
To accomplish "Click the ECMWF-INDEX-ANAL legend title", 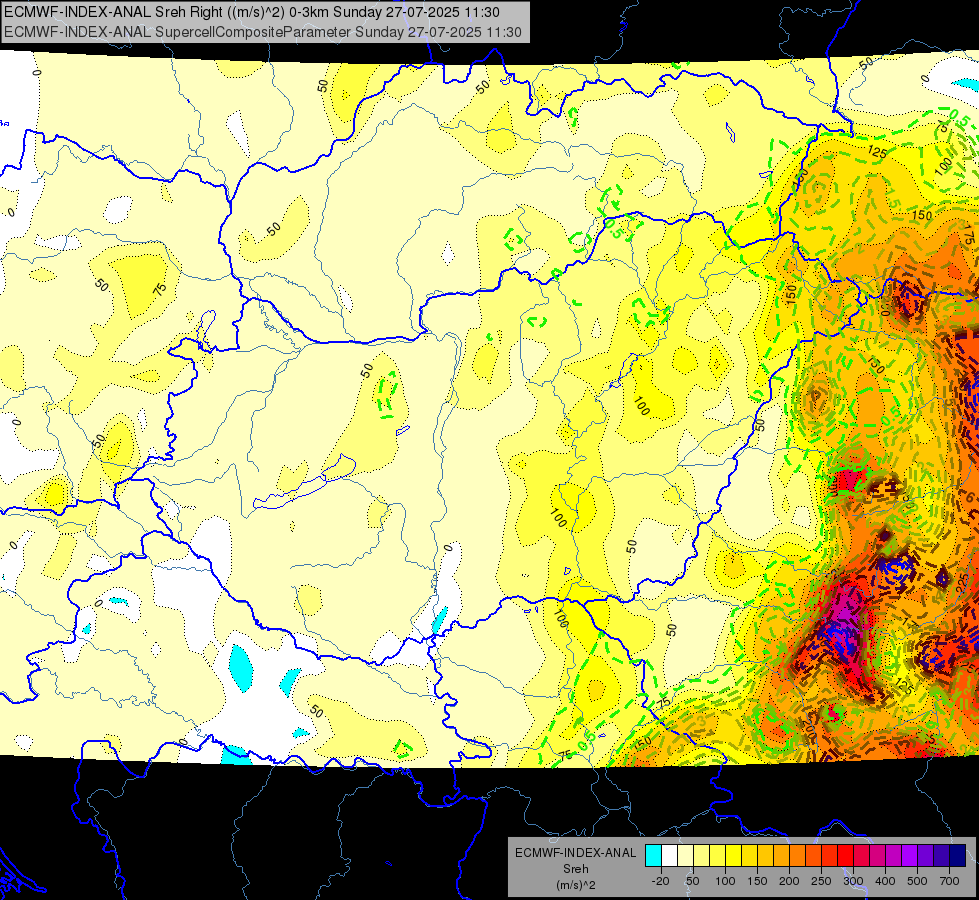I will (576, 853).
